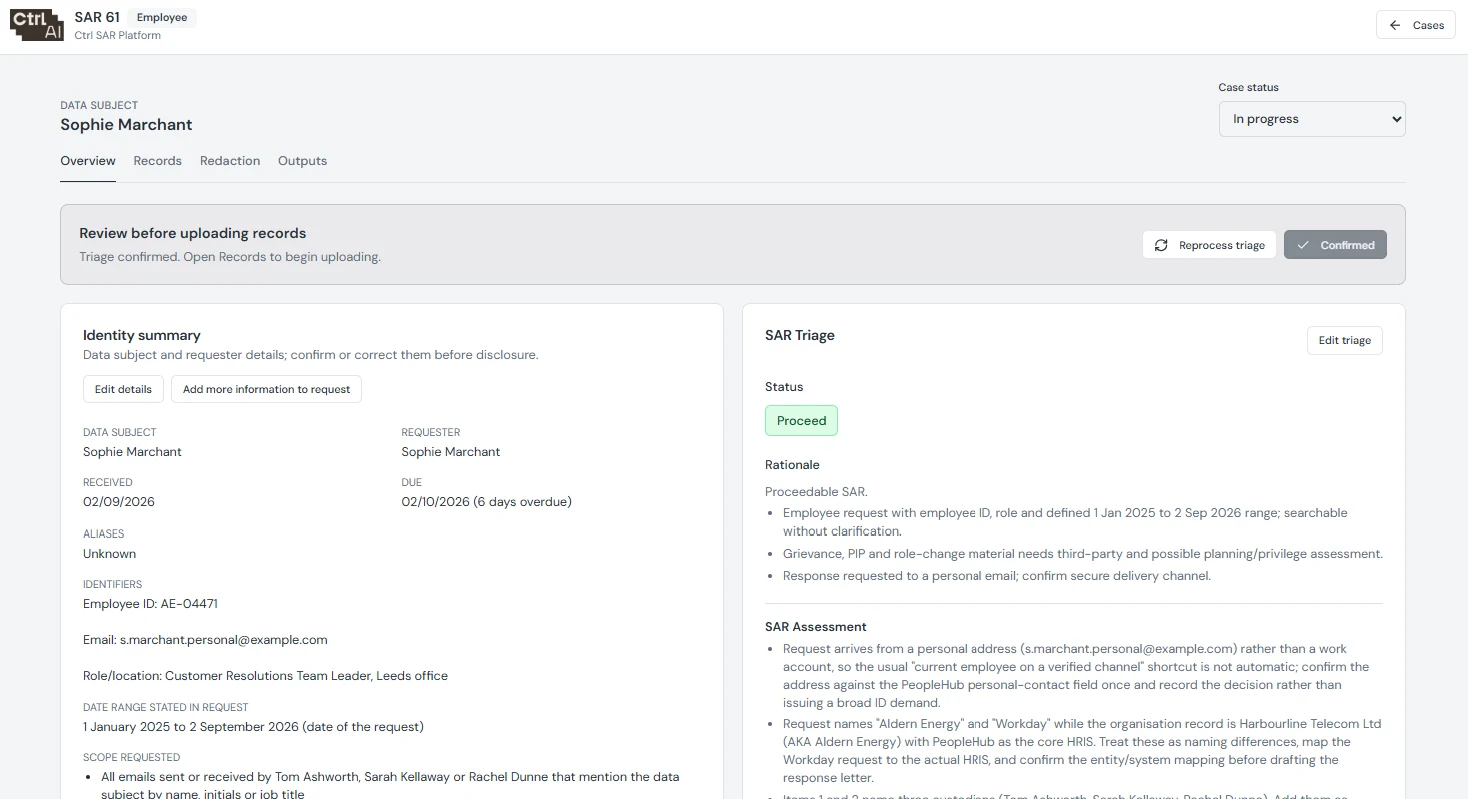The width and height of the screenshot is (1468, 799).
Task: Click the SAR Assessment heading
Action: click(x=816, y=627)
